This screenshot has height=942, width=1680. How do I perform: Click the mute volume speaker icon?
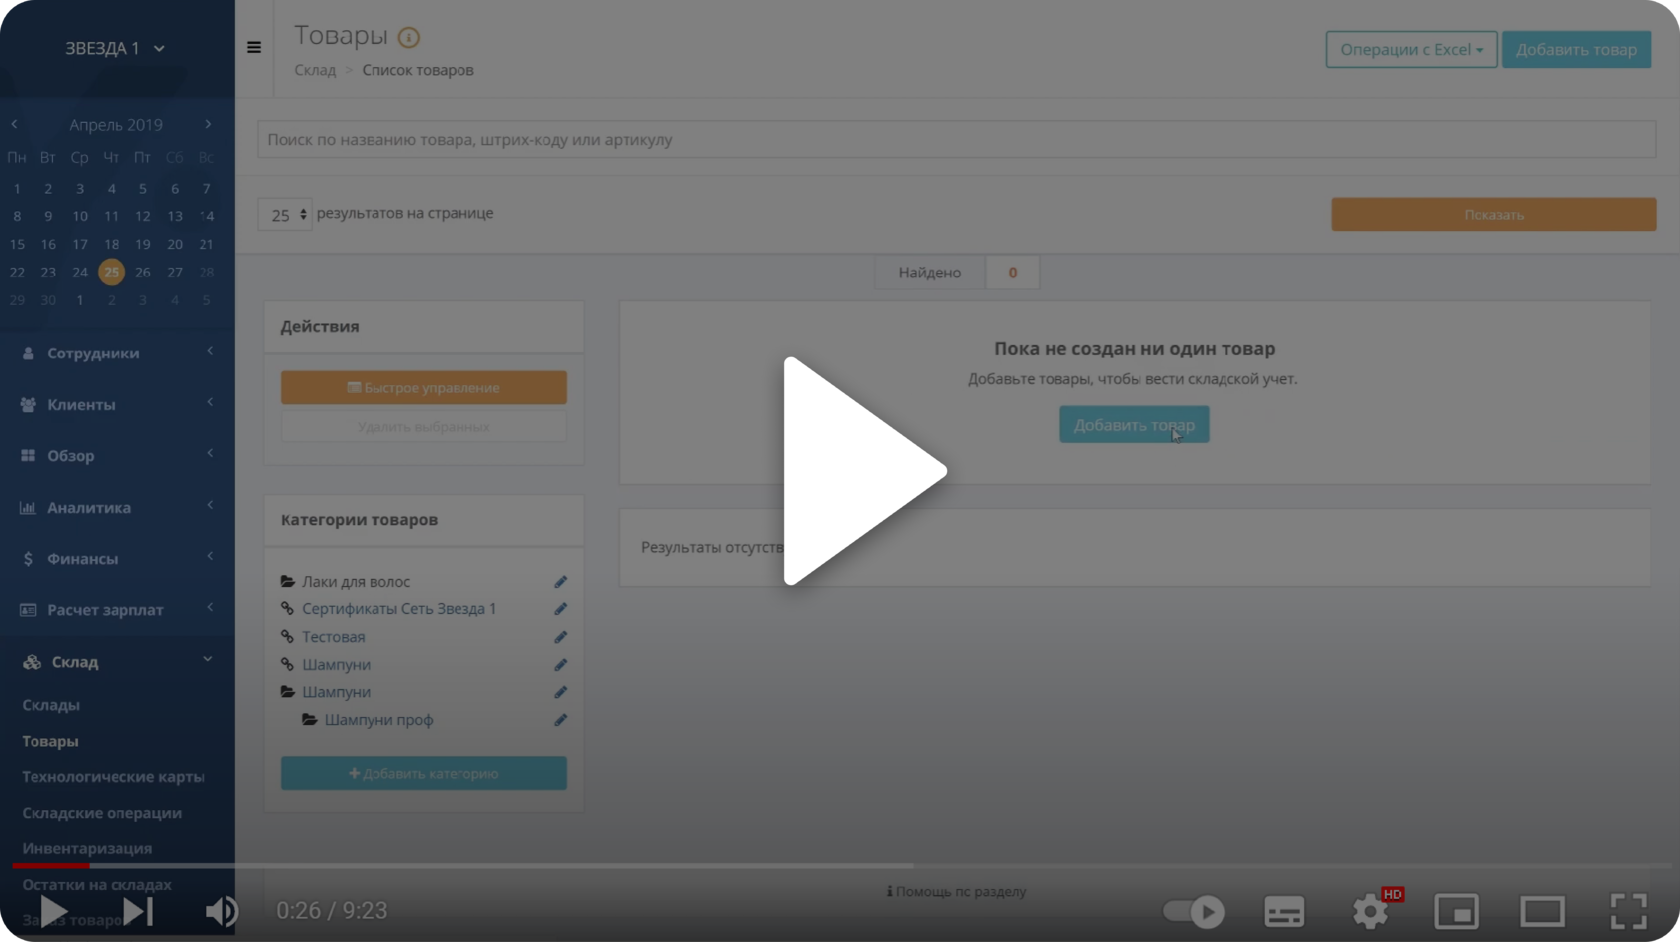(x=221, y=911)
